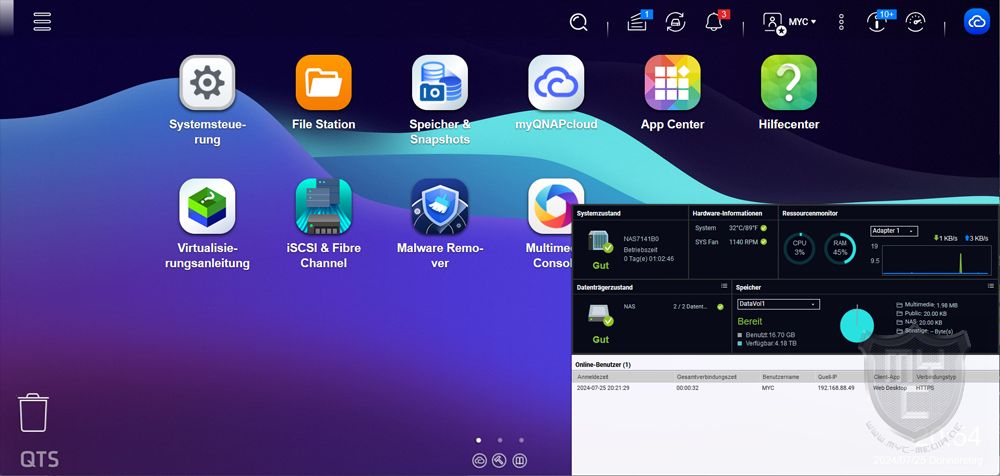Click the Datenträgerzustand header

tap(604, 288)
